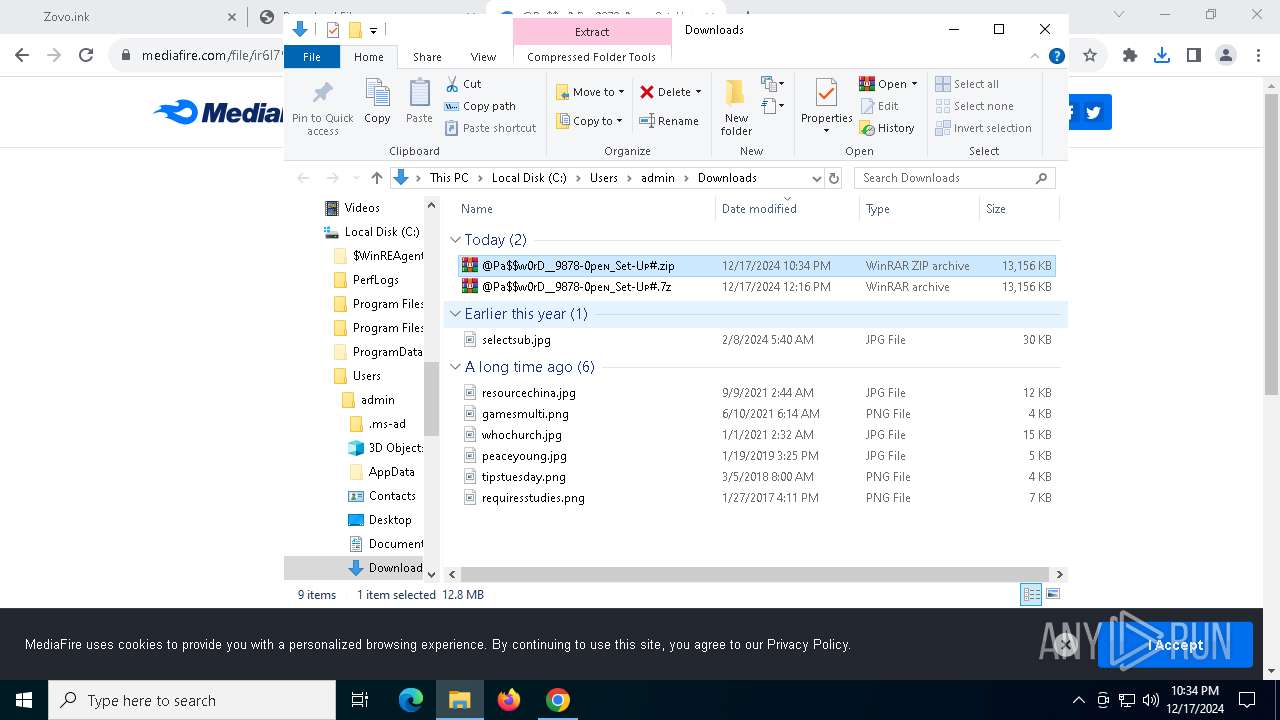Switch to the View ribbon tab
1280x720 pixels.
coord(483,57)
